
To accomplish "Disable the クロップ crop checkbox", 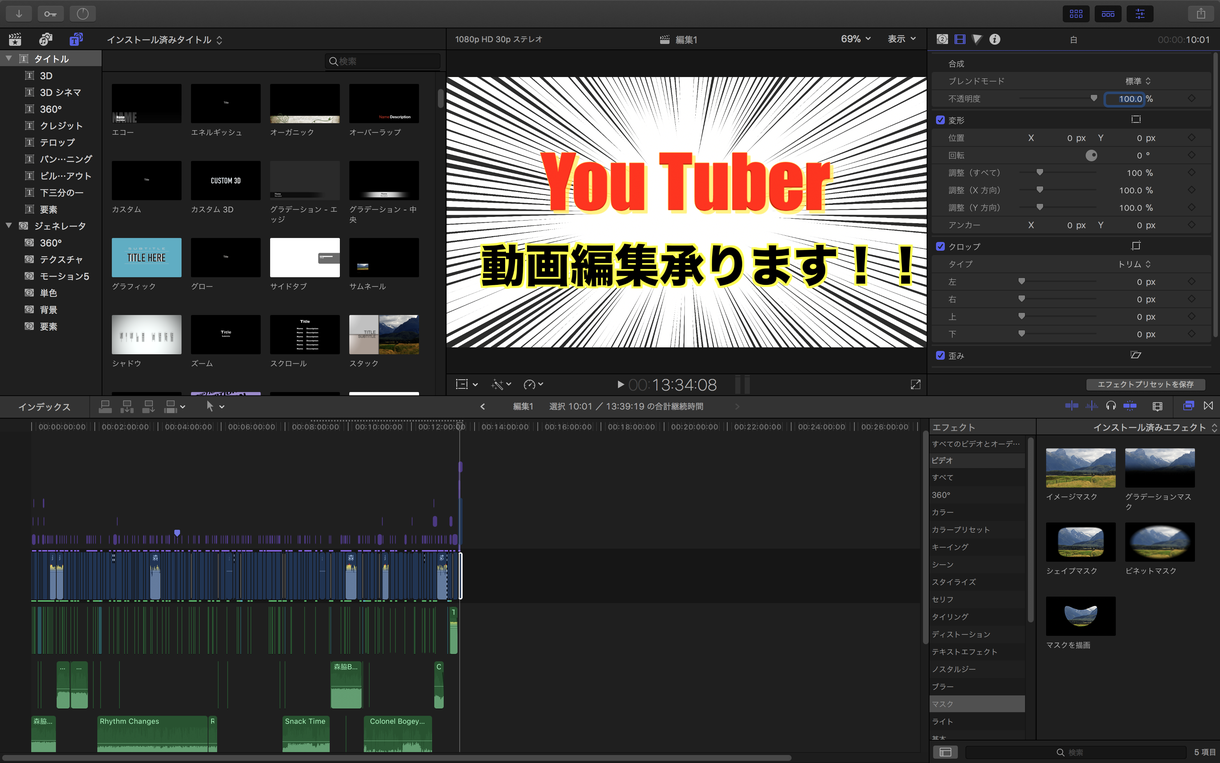I will point(940,246).
